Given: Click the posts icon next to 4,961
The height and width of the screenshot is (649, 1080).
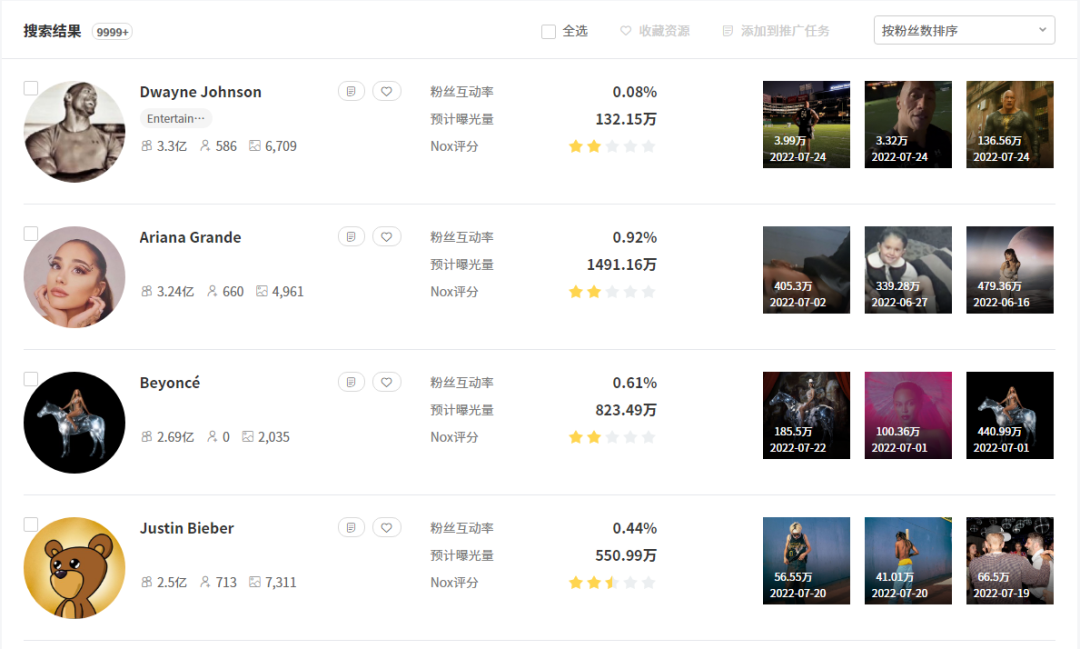Looking at the screenshot, I should [x=262, y=291].
